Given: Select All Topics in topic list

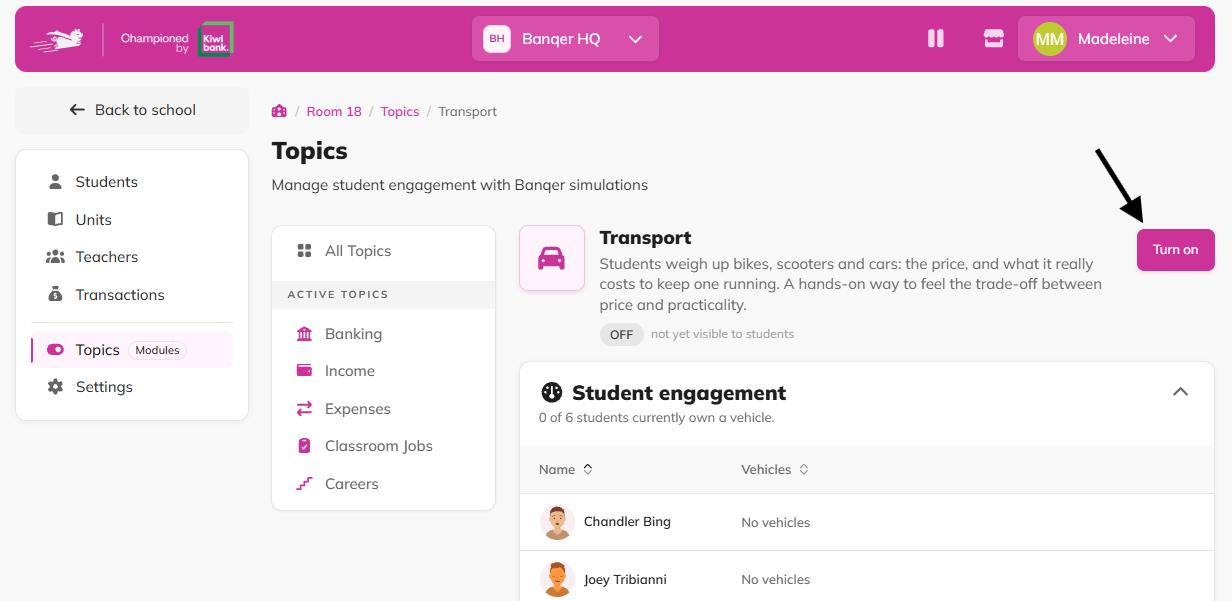Looking at the screenshot, I should coord(384,251).
